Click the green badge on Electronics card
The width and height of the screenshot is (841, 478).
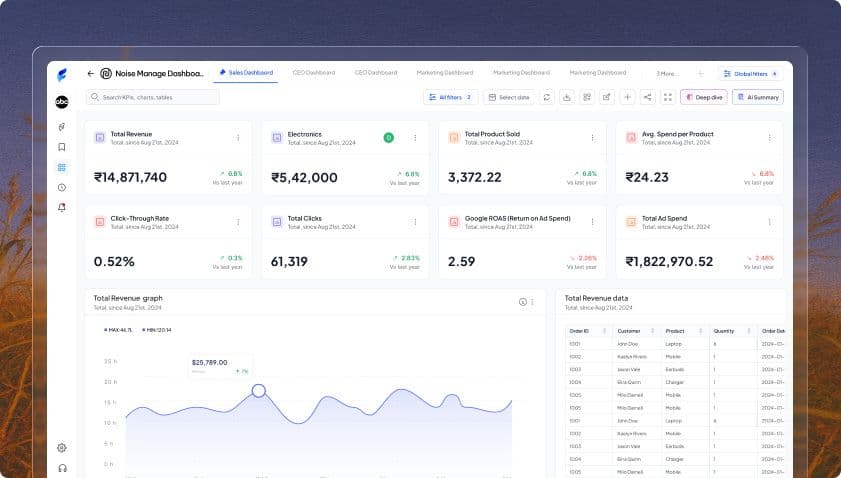coord(389,138)
